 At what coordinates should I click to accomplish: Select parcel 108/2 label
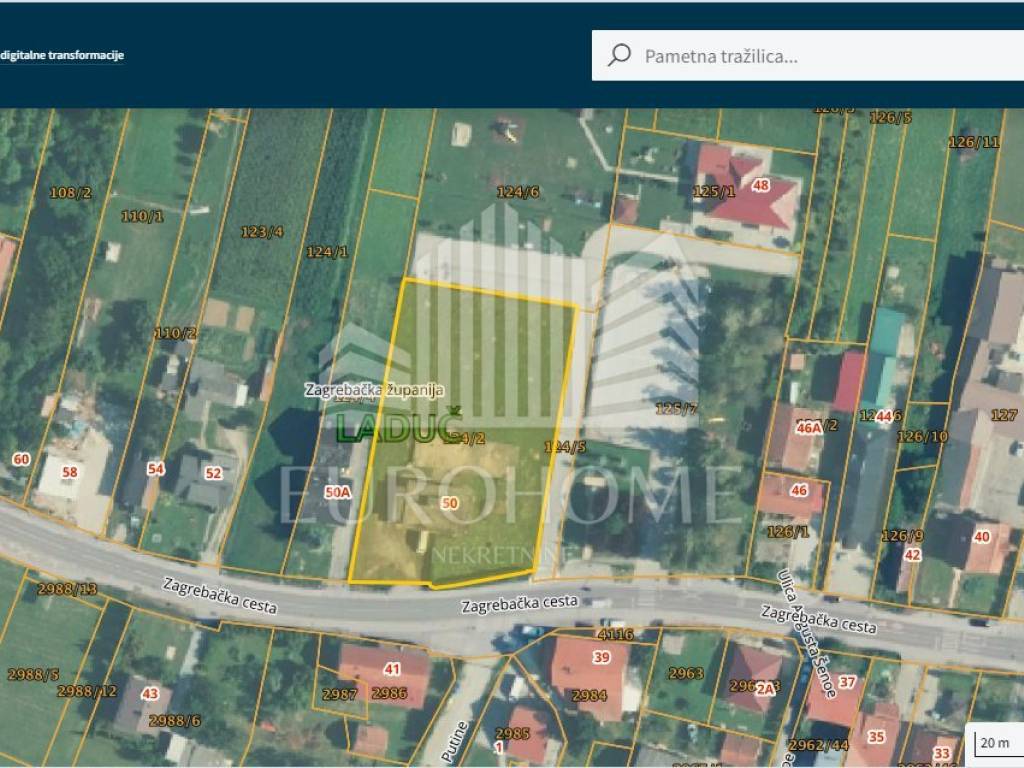tap(71, 192)
